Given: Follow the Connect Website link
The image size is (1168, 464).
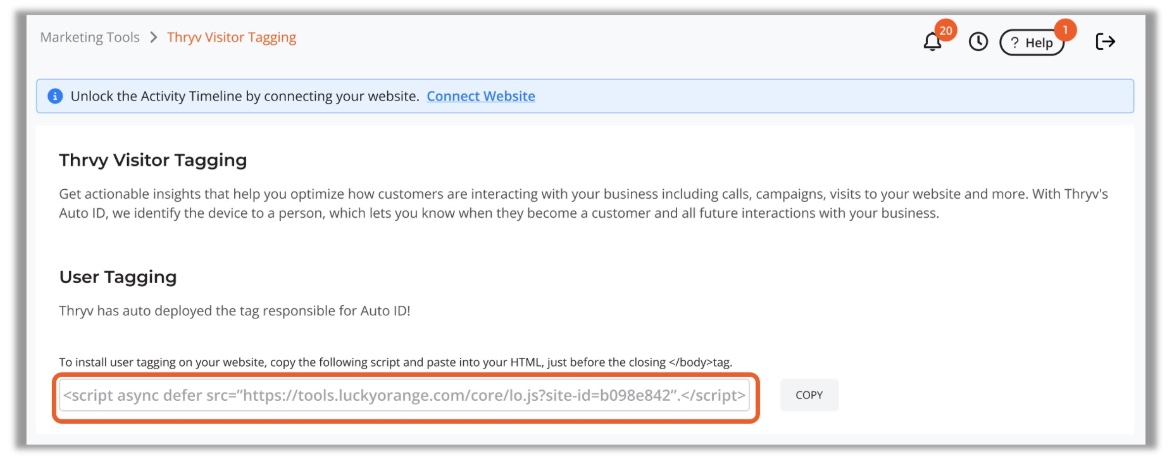Looking at the screenshot, I should pyautogui.click(x=480, y=96).
